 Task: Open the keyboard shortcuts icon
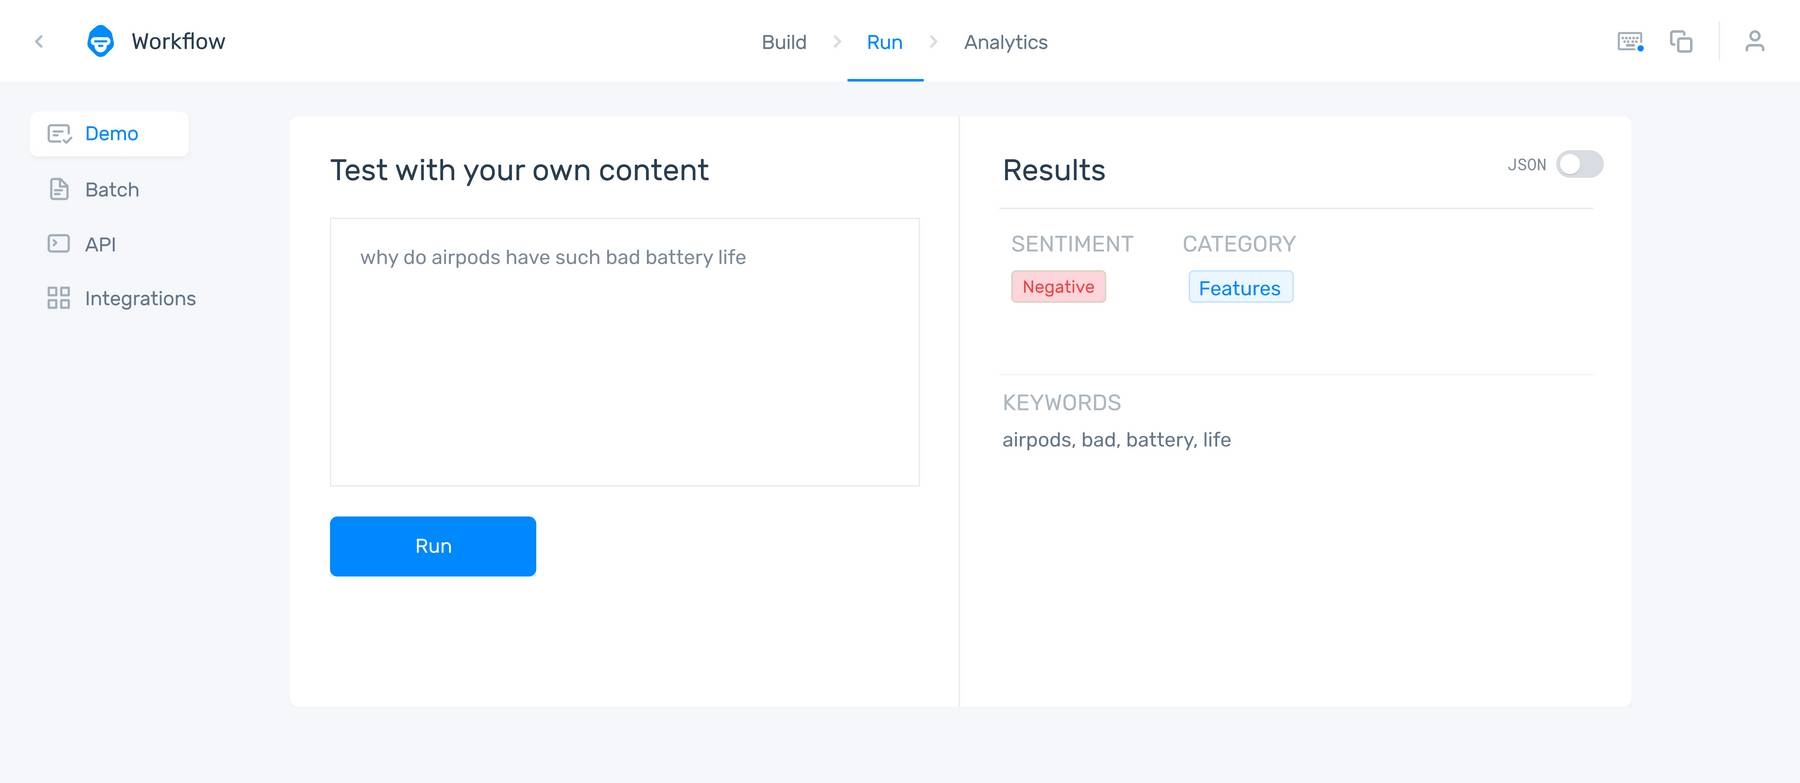click(x=1630, y=41)
